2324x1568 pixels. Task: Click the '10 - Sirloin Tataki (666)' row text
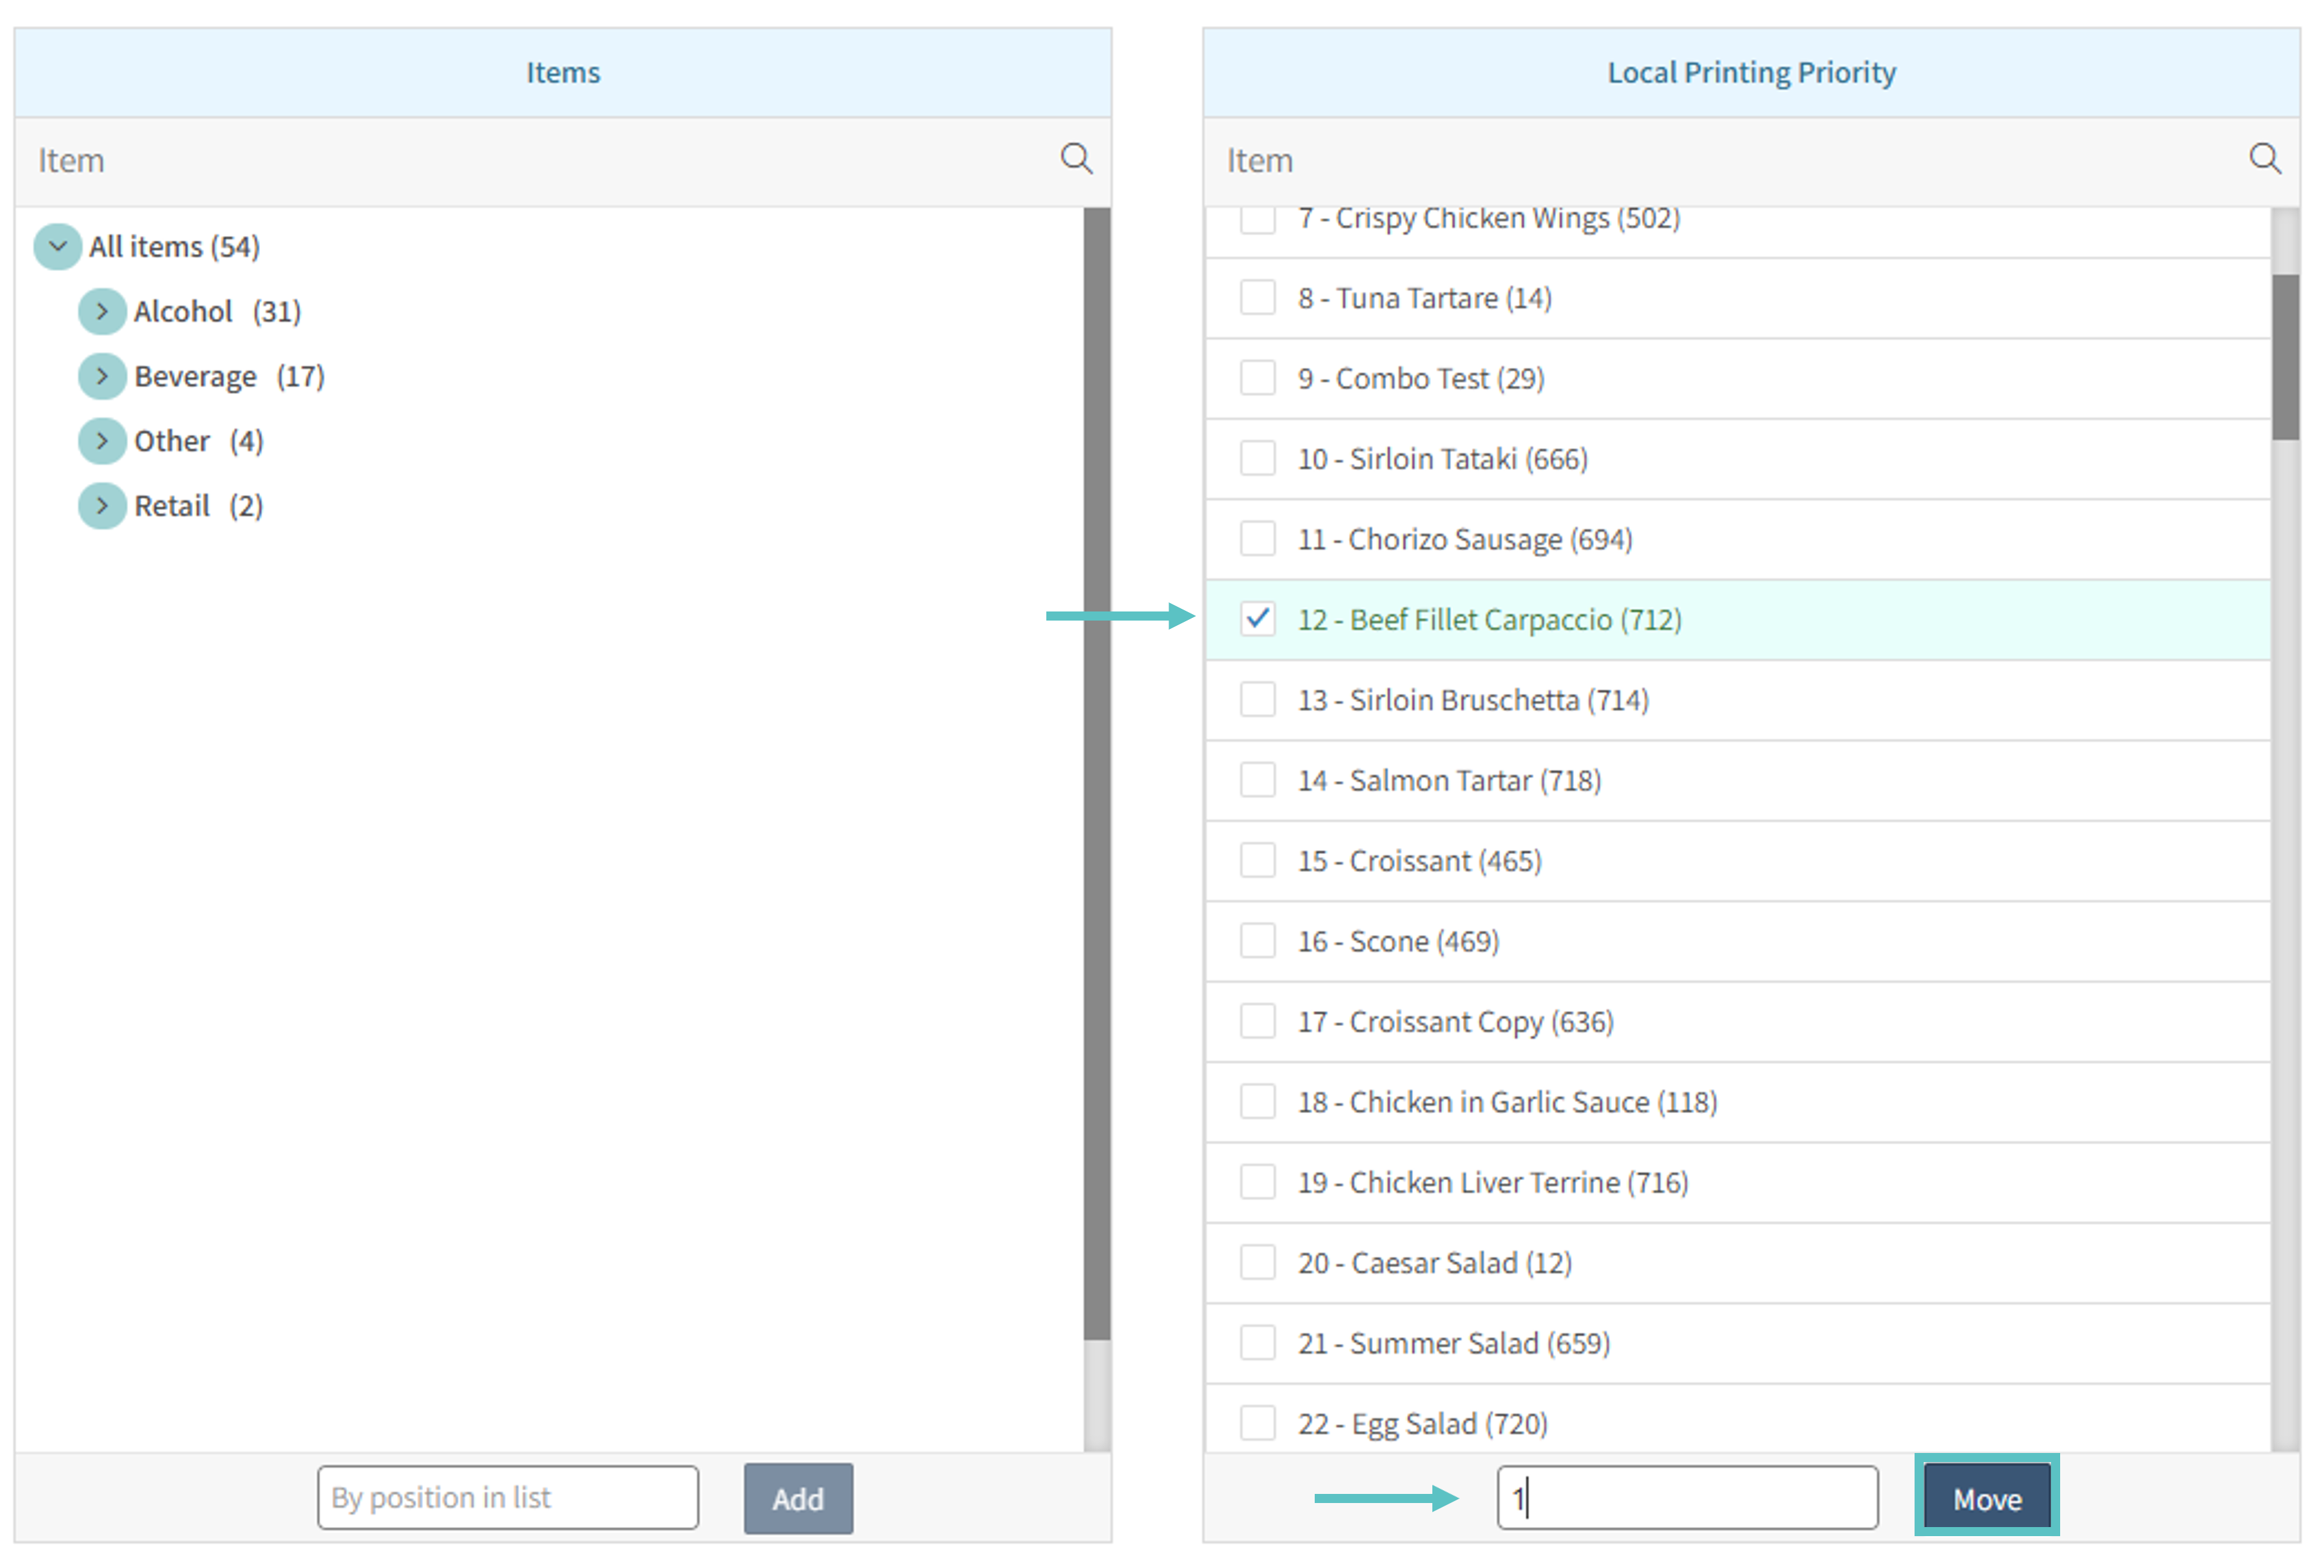click(1443, 459)
